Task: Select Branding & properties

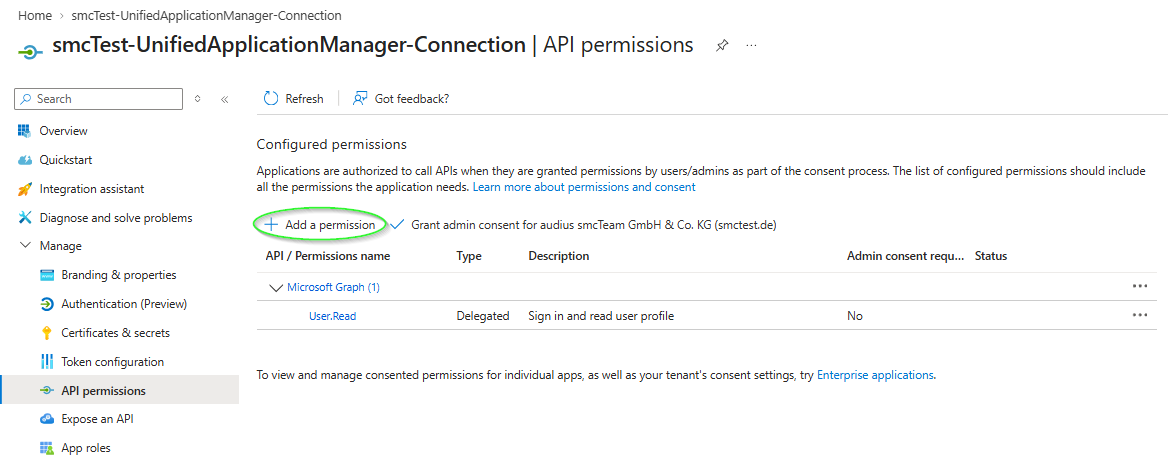Action: (x=119, y=275)
